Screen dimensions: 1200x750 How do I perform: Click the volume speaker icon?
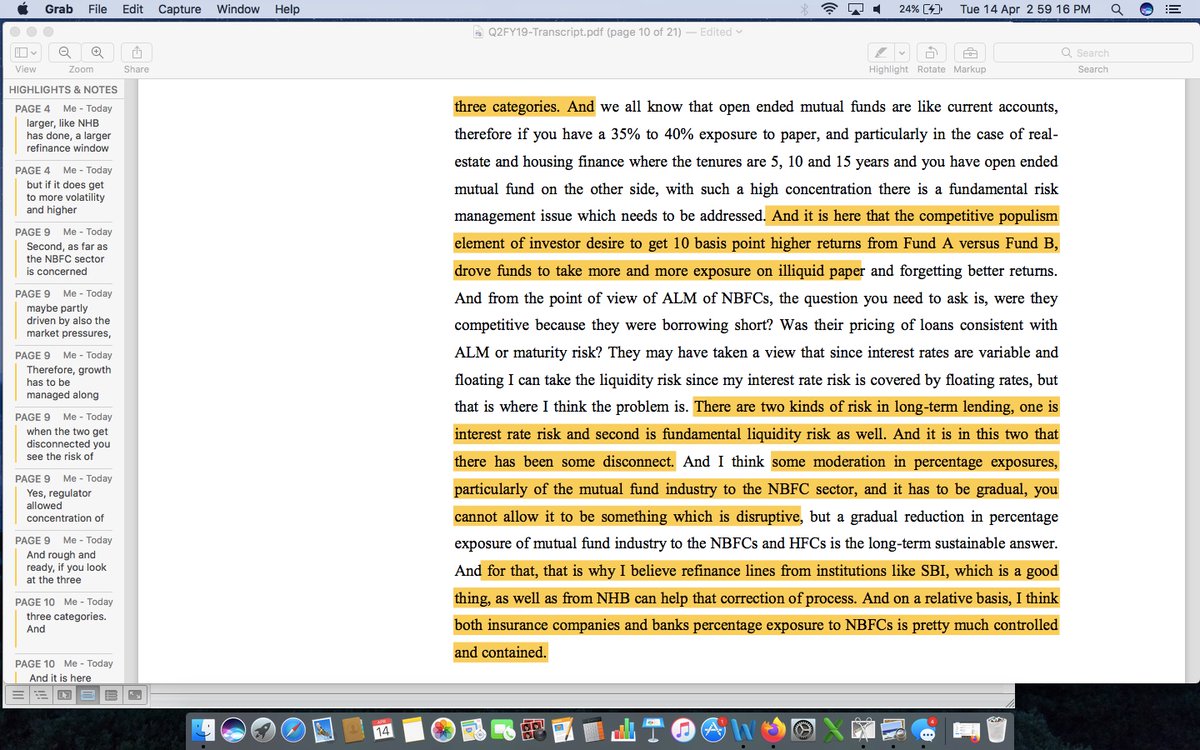tap(877, 9)
